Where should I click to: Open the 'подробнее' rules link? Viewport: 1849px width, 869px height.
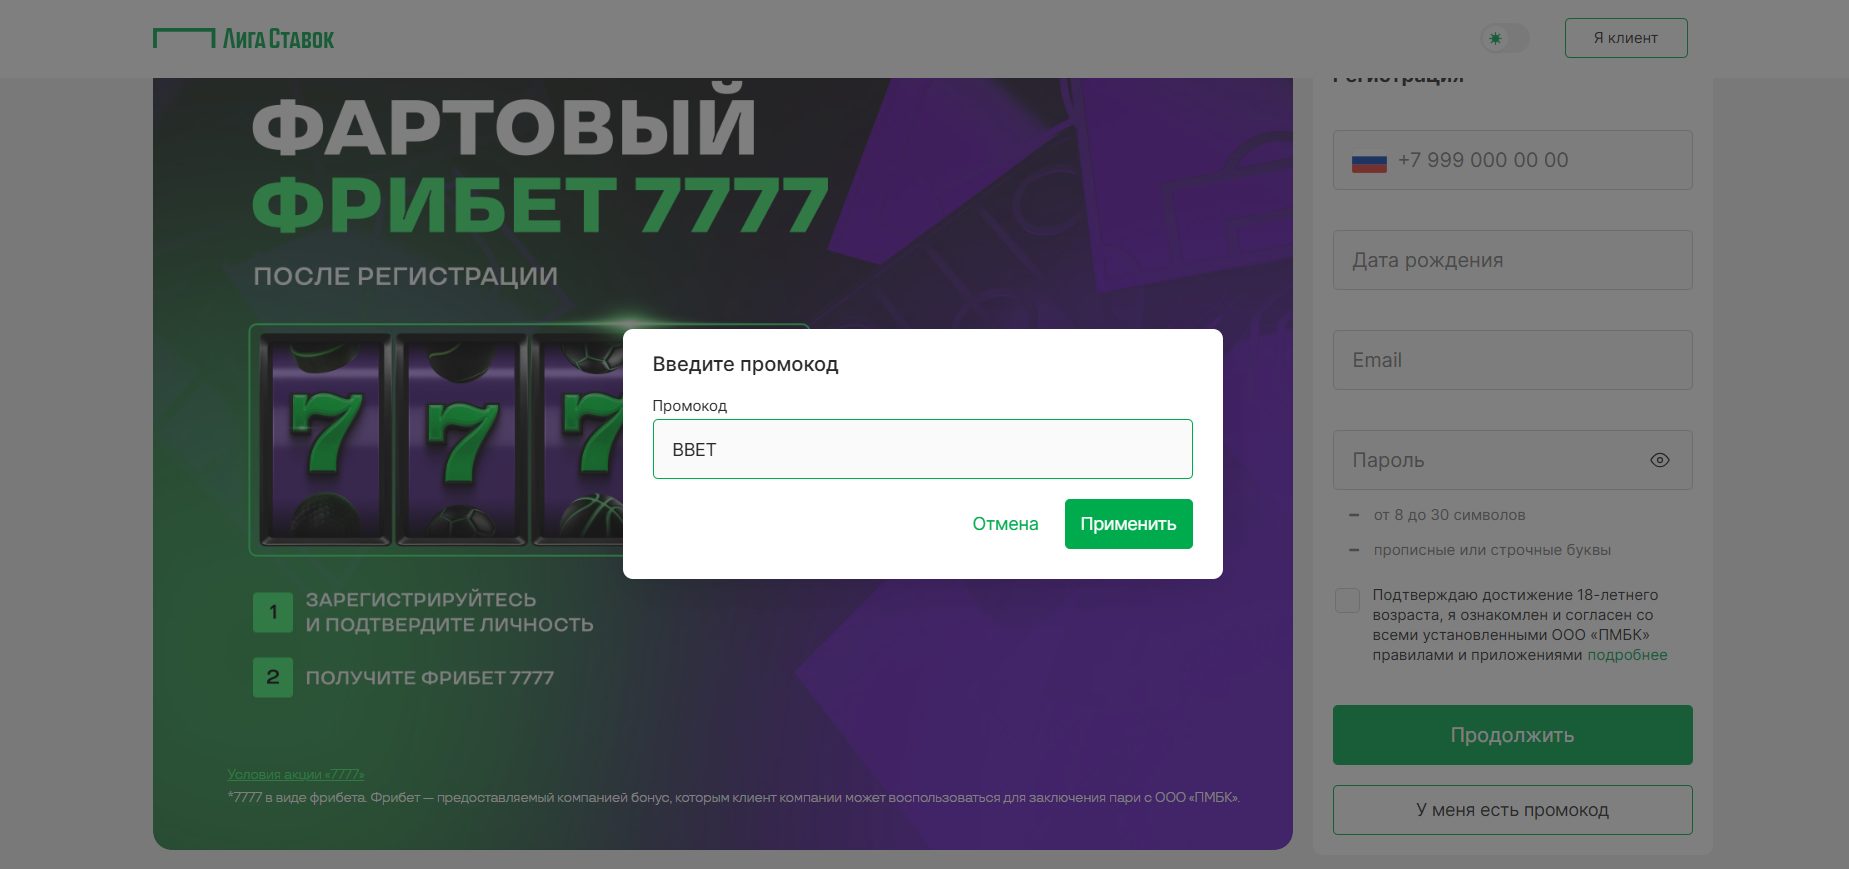point(1630,654)
